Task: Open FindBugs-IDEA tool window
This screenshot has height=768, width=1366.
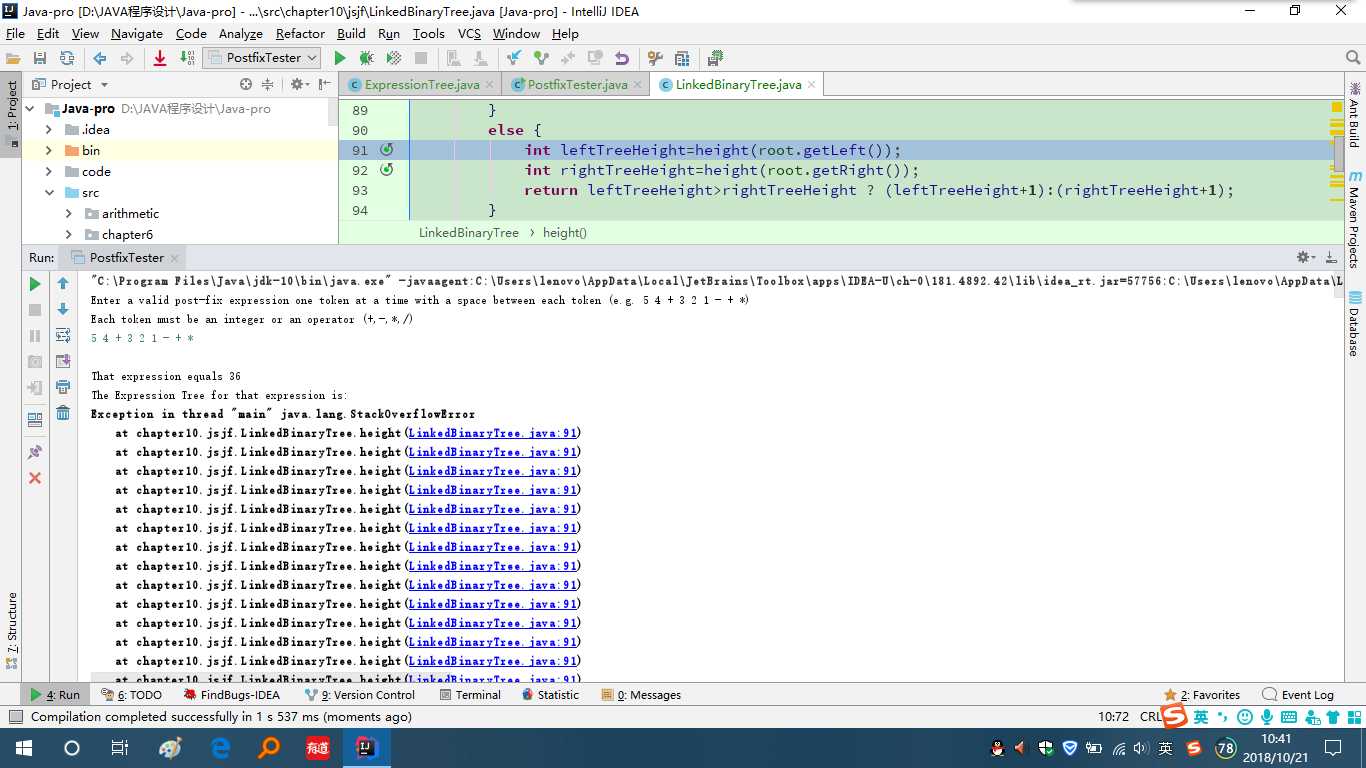Action: click(232, 695)
